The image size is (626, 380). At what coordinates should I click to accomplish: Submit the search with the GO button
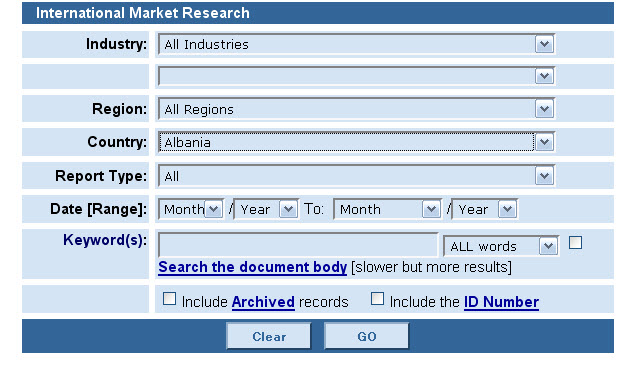pos(366,336)
